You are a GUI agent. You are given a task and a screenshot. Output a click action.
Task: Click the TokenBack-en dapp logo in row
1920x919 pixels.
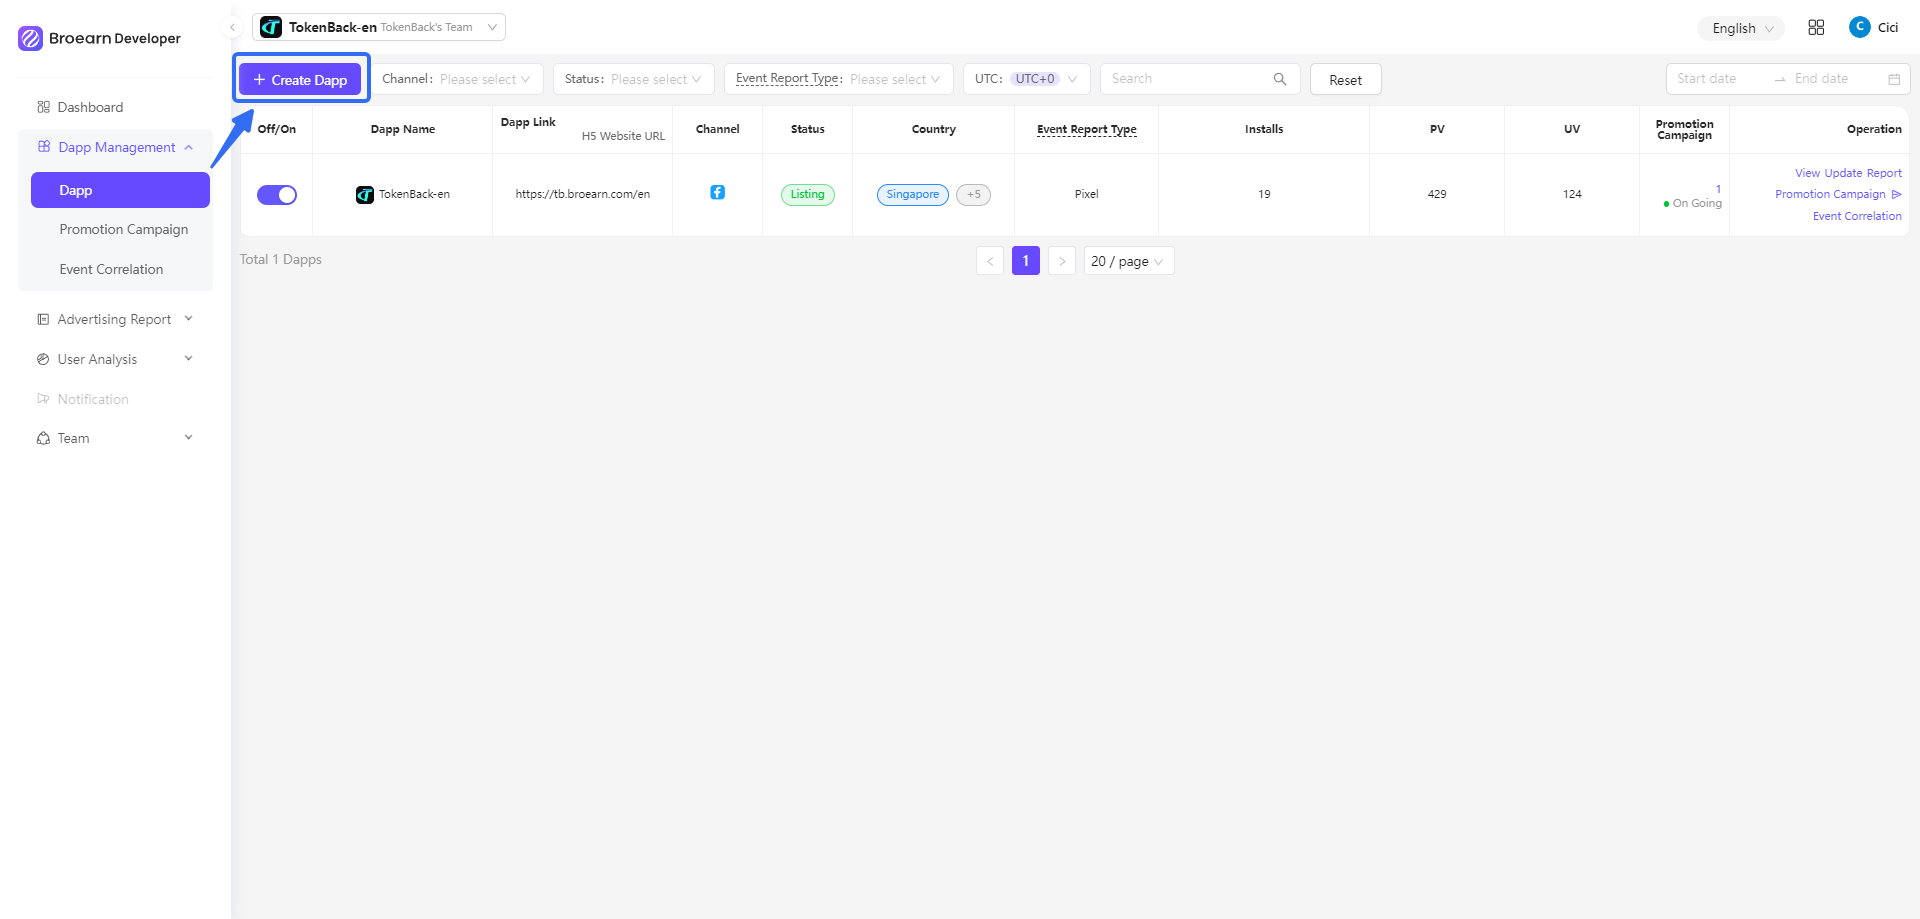tap(365, 195)
